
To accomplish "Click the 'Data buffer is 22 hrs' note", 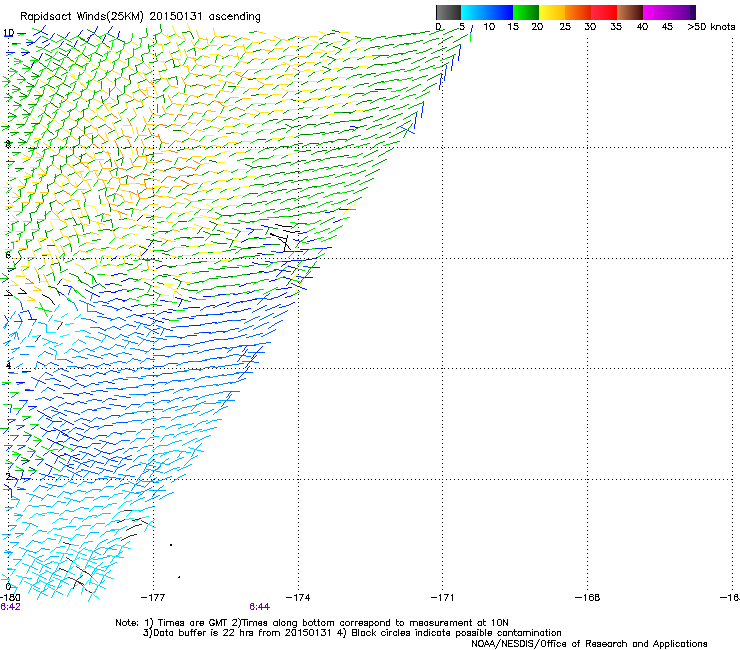I will click(x=203, y=633).
